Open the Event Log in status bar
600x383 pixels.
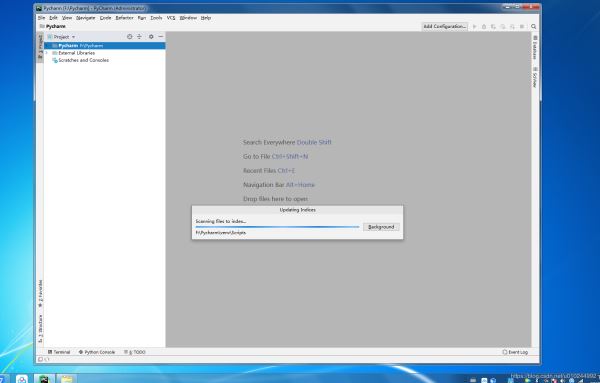515,352
